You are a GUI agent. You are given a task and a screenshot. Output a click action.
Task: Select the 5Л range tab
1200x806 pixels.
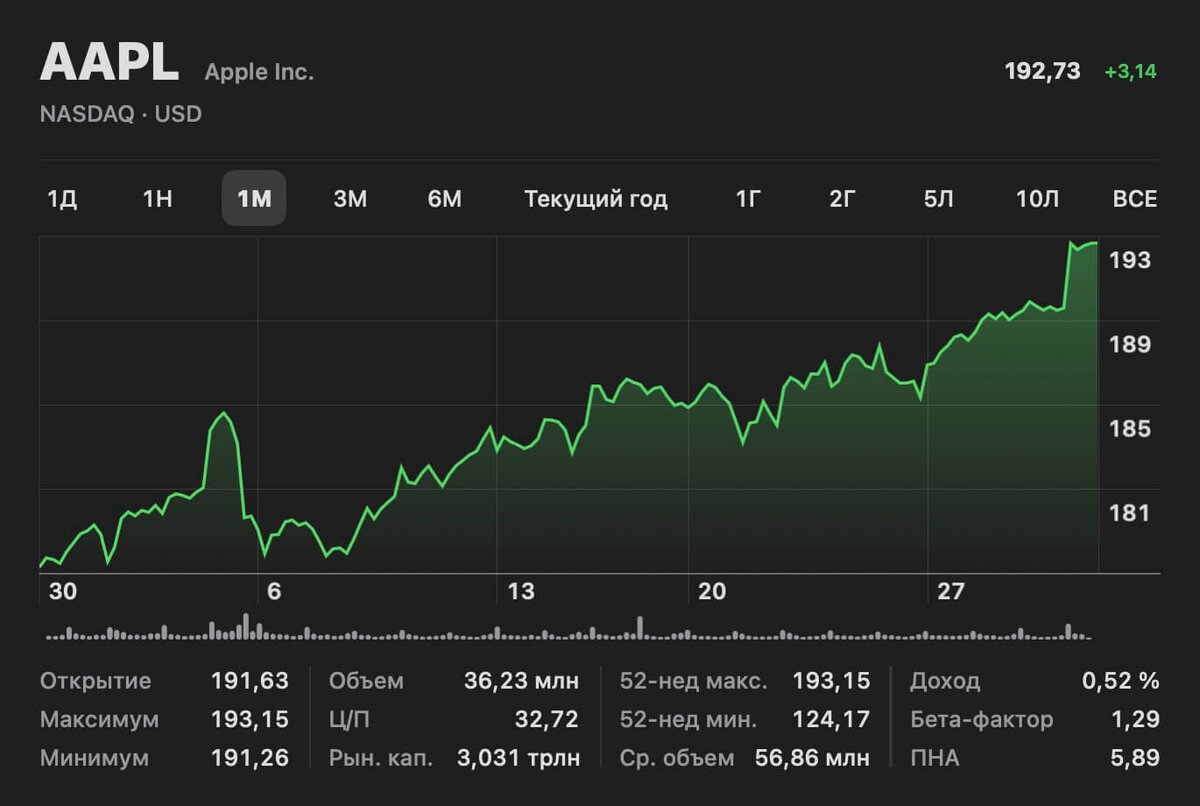[x=938, y=199]
